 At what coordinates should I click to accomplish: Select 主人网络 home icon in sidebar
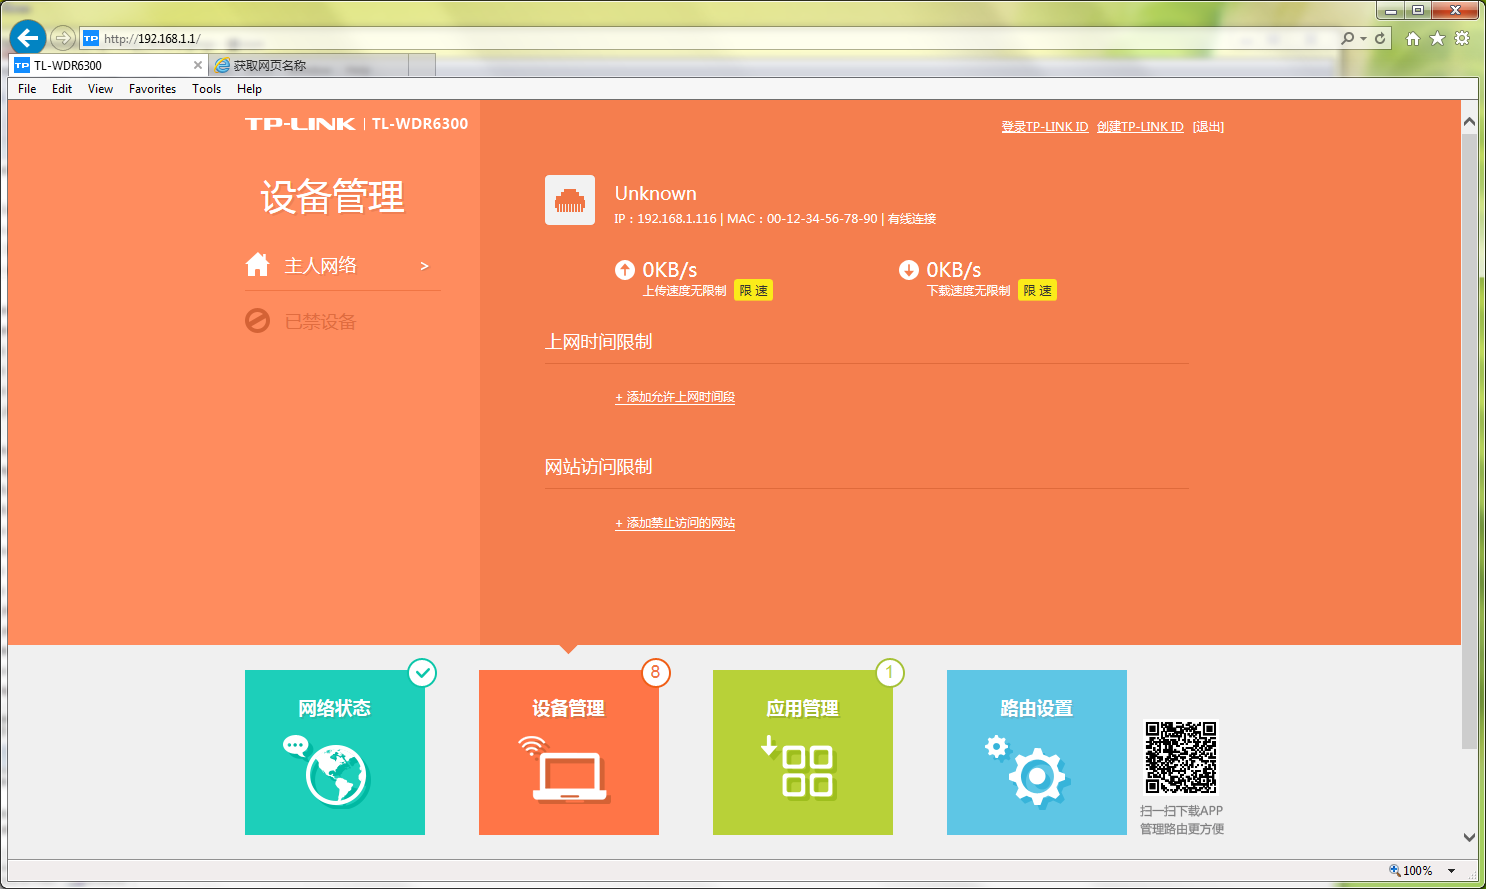(x=257, y=265)
